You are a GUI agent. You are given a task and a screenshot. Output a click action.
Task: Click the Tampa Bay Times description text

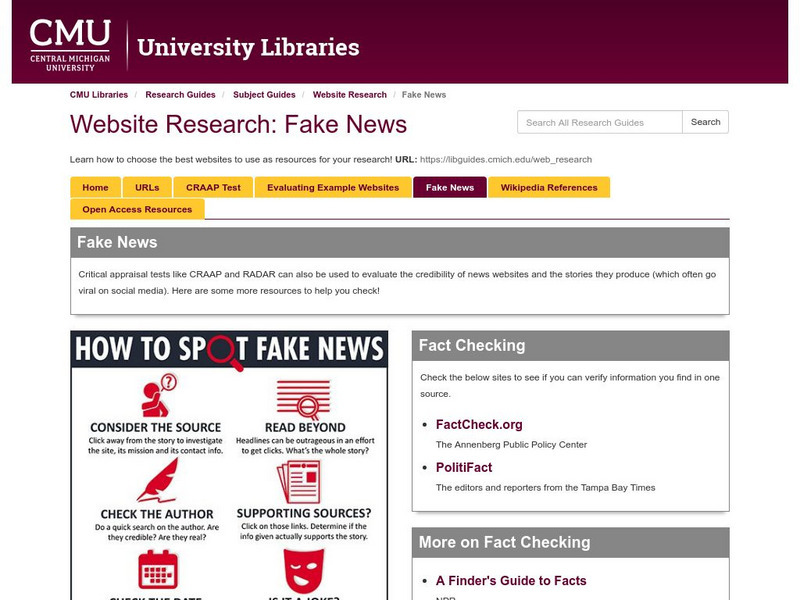point(545,487)
